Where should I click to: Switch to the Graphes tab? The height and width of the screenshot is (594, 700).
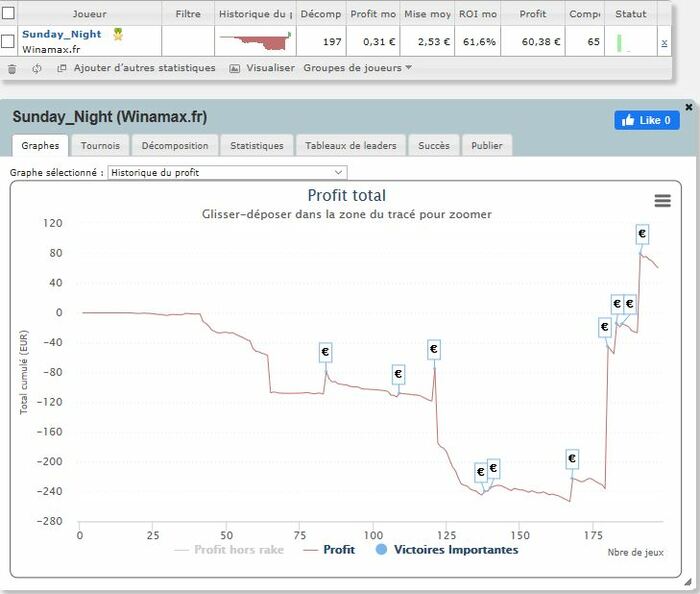point(40,145)
